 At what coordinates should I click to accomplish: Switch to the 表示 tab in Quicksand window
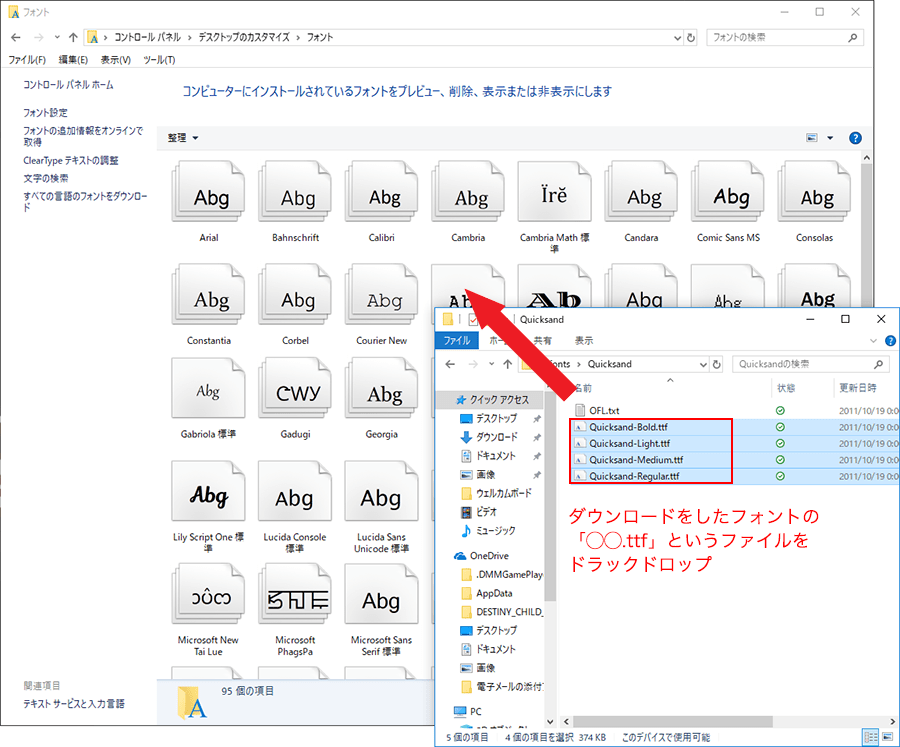[x=584, y=341]
